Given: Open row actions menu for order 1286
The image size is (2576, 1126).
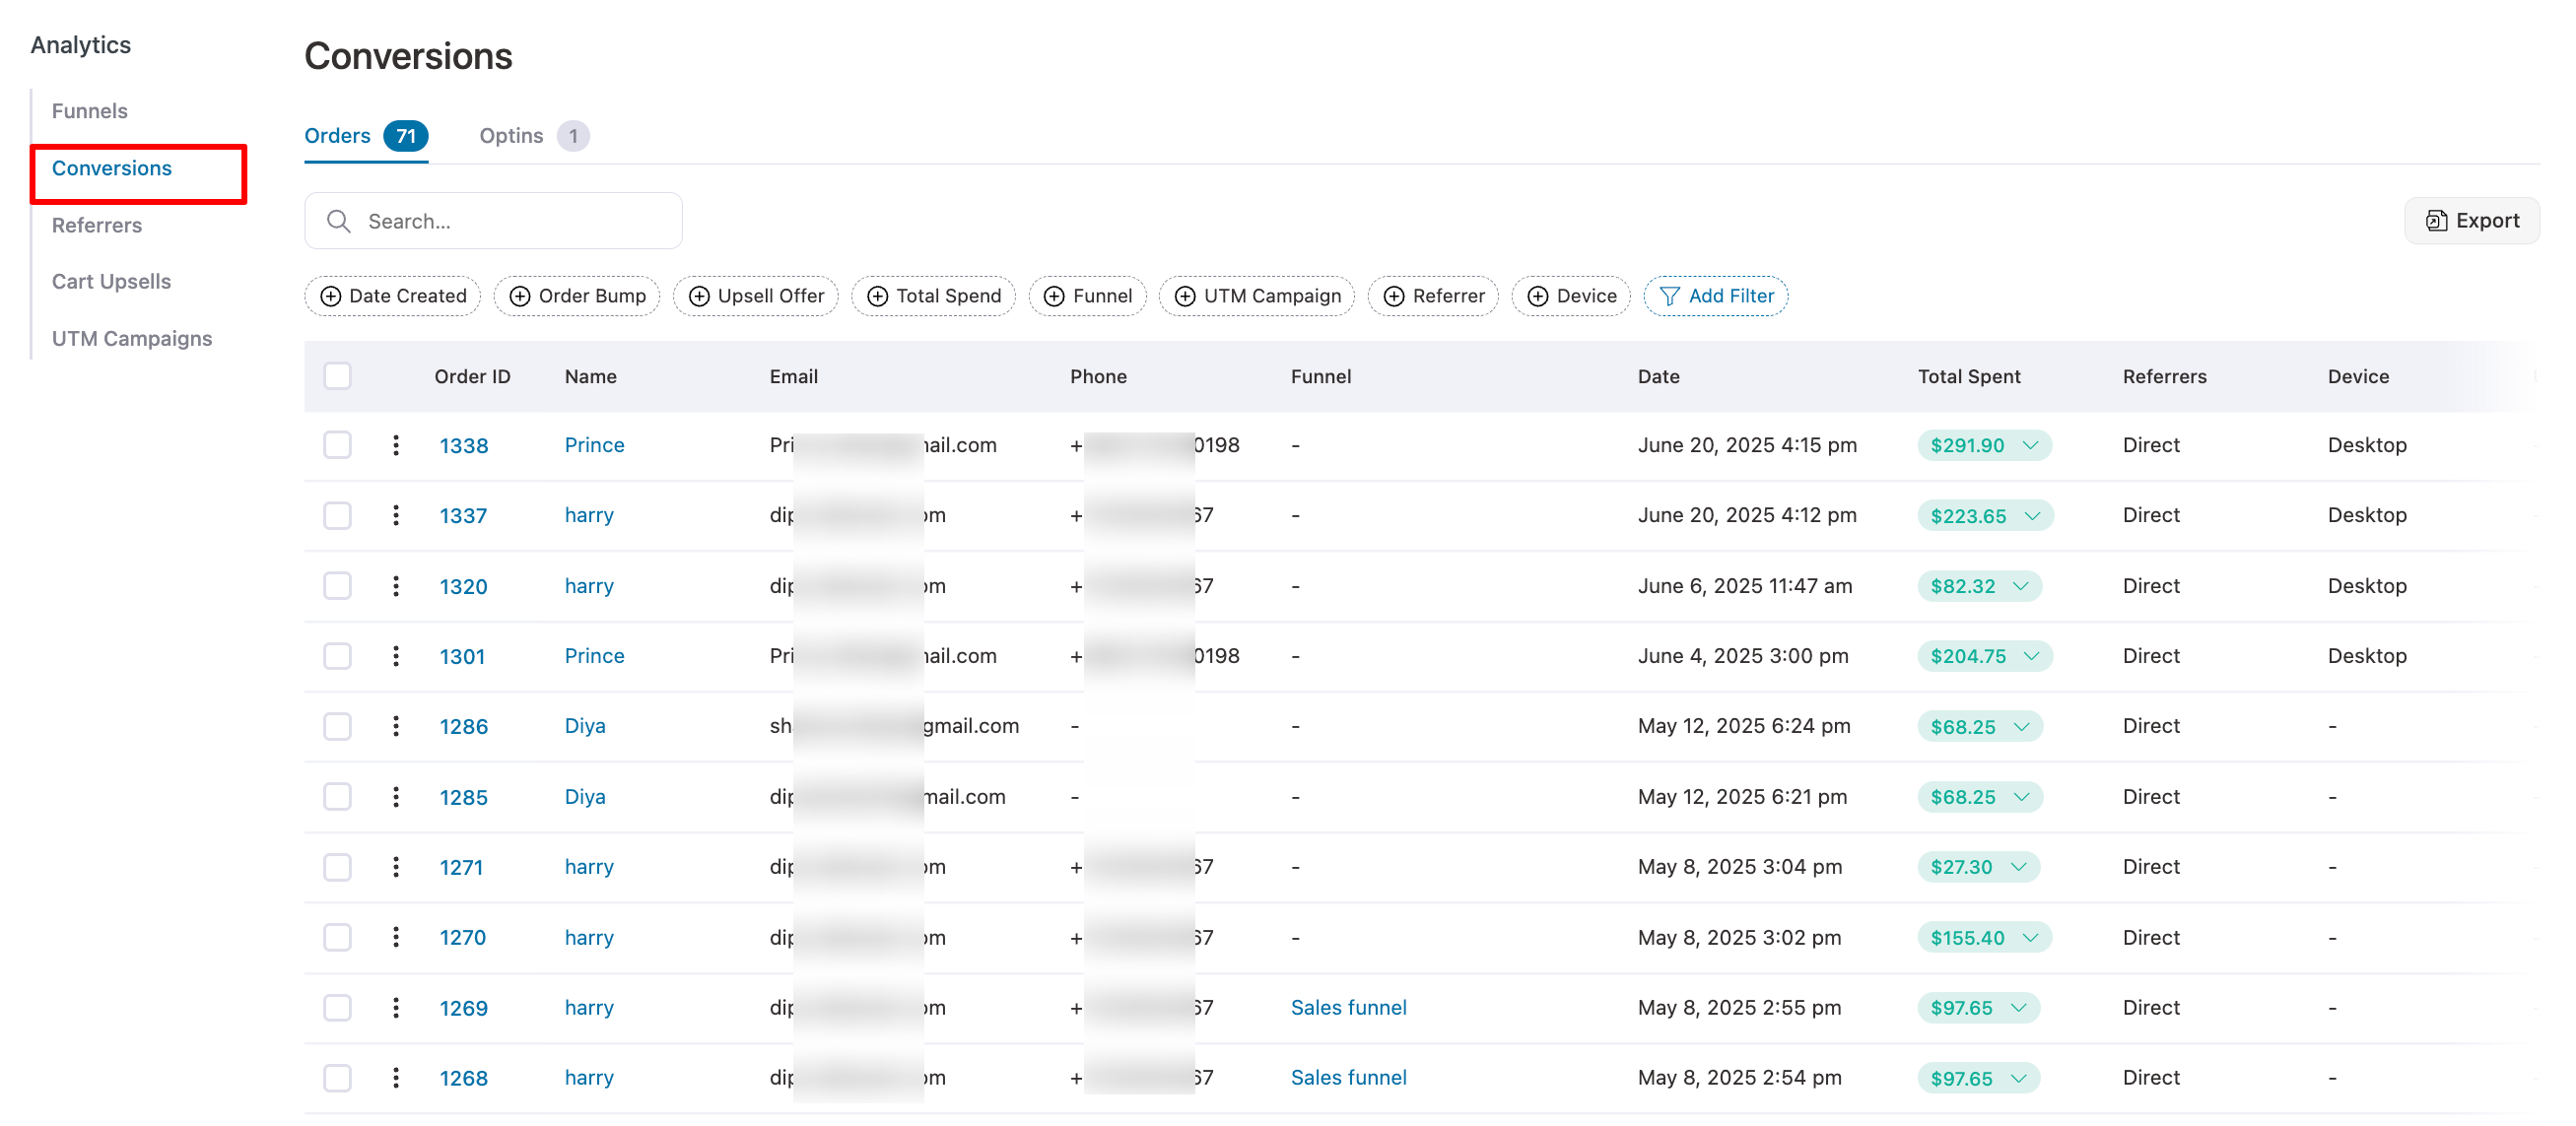Looking at the screenshot, I should pyautogui.click(x=396, y=726).
